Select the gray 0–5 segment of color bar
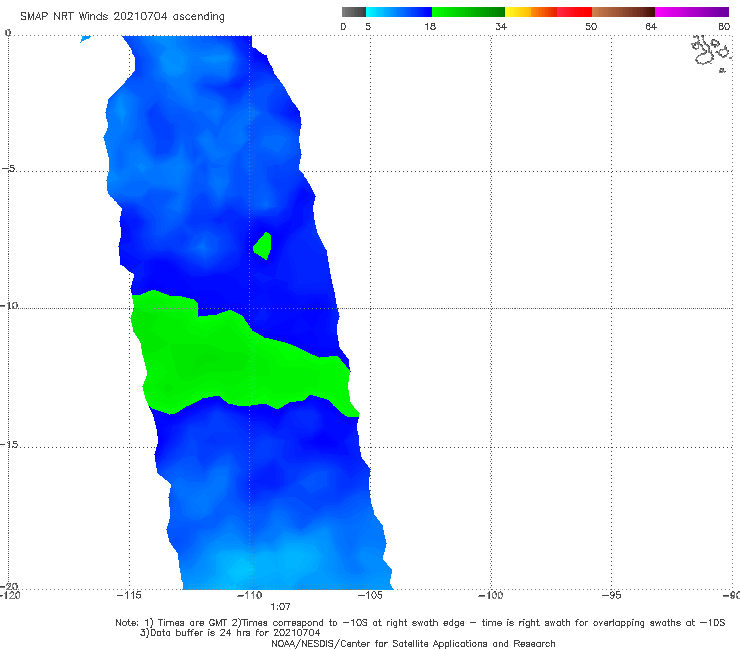 (x=354, y=12)
